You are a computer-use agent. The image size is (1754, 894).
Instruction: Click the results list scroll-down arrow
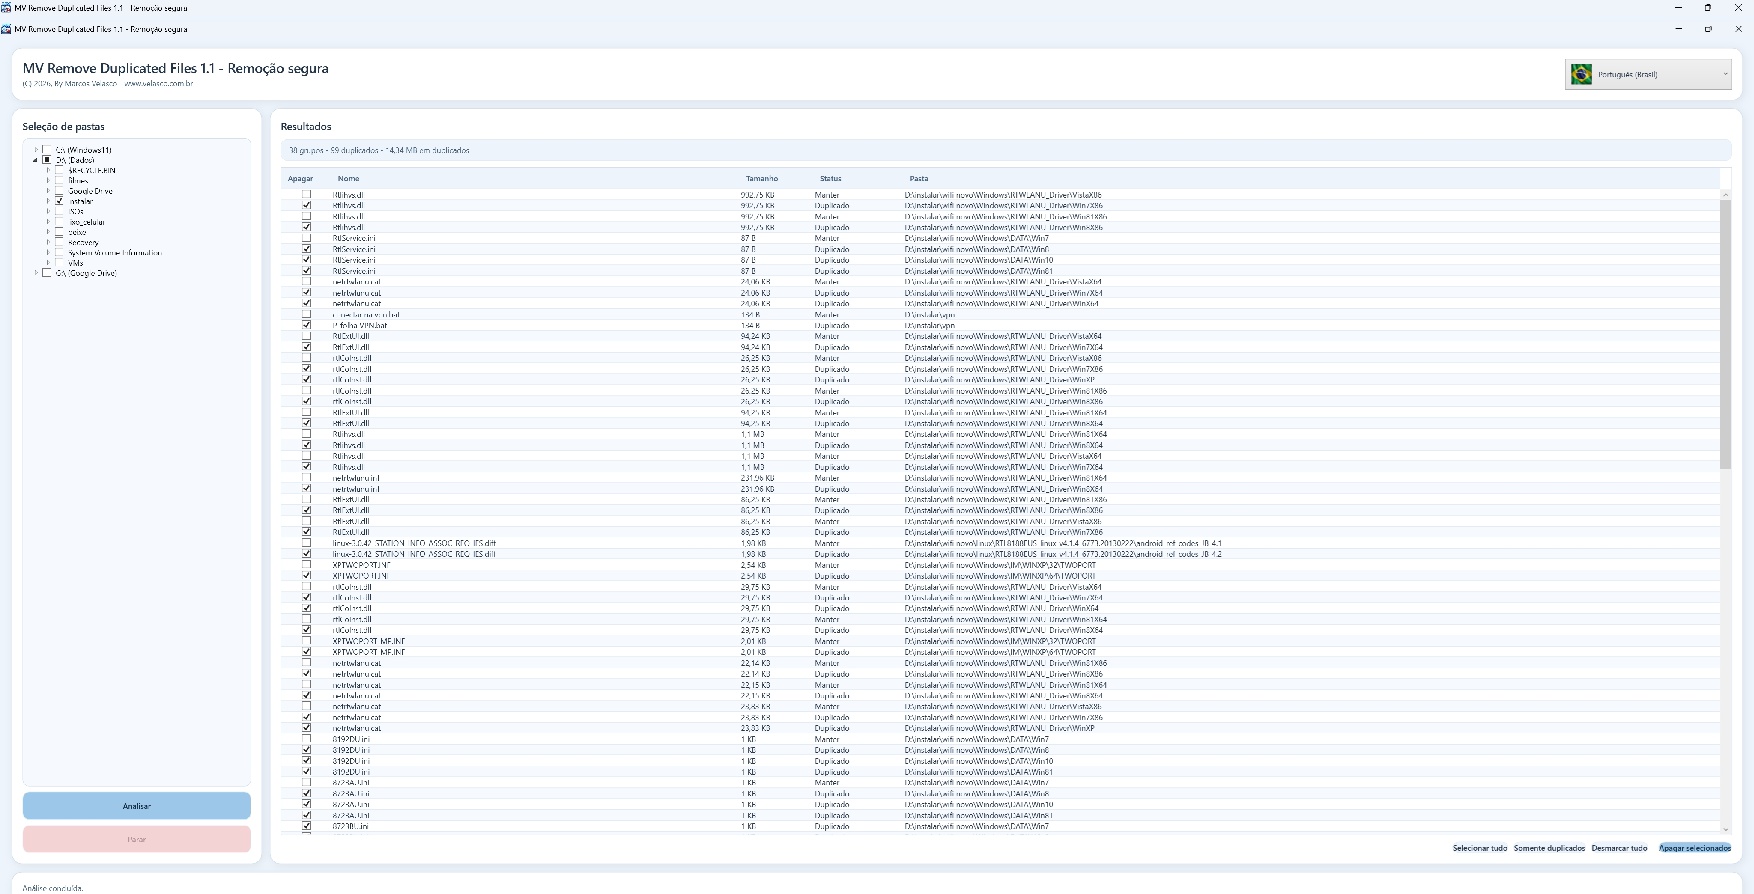[1725, 829]
